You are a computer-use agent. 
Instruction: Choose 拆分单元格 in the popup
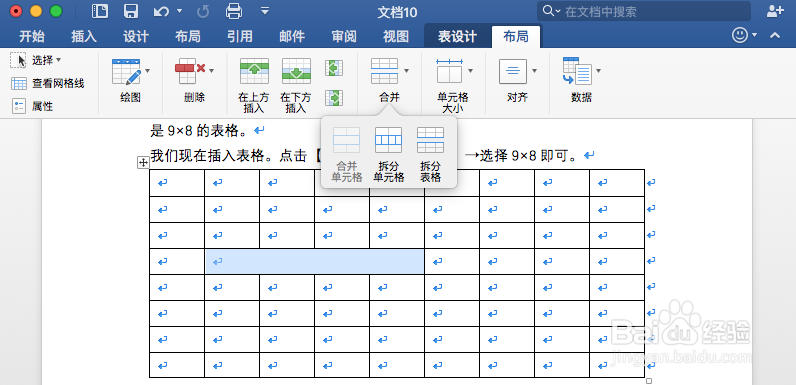[x=388, y=154]
